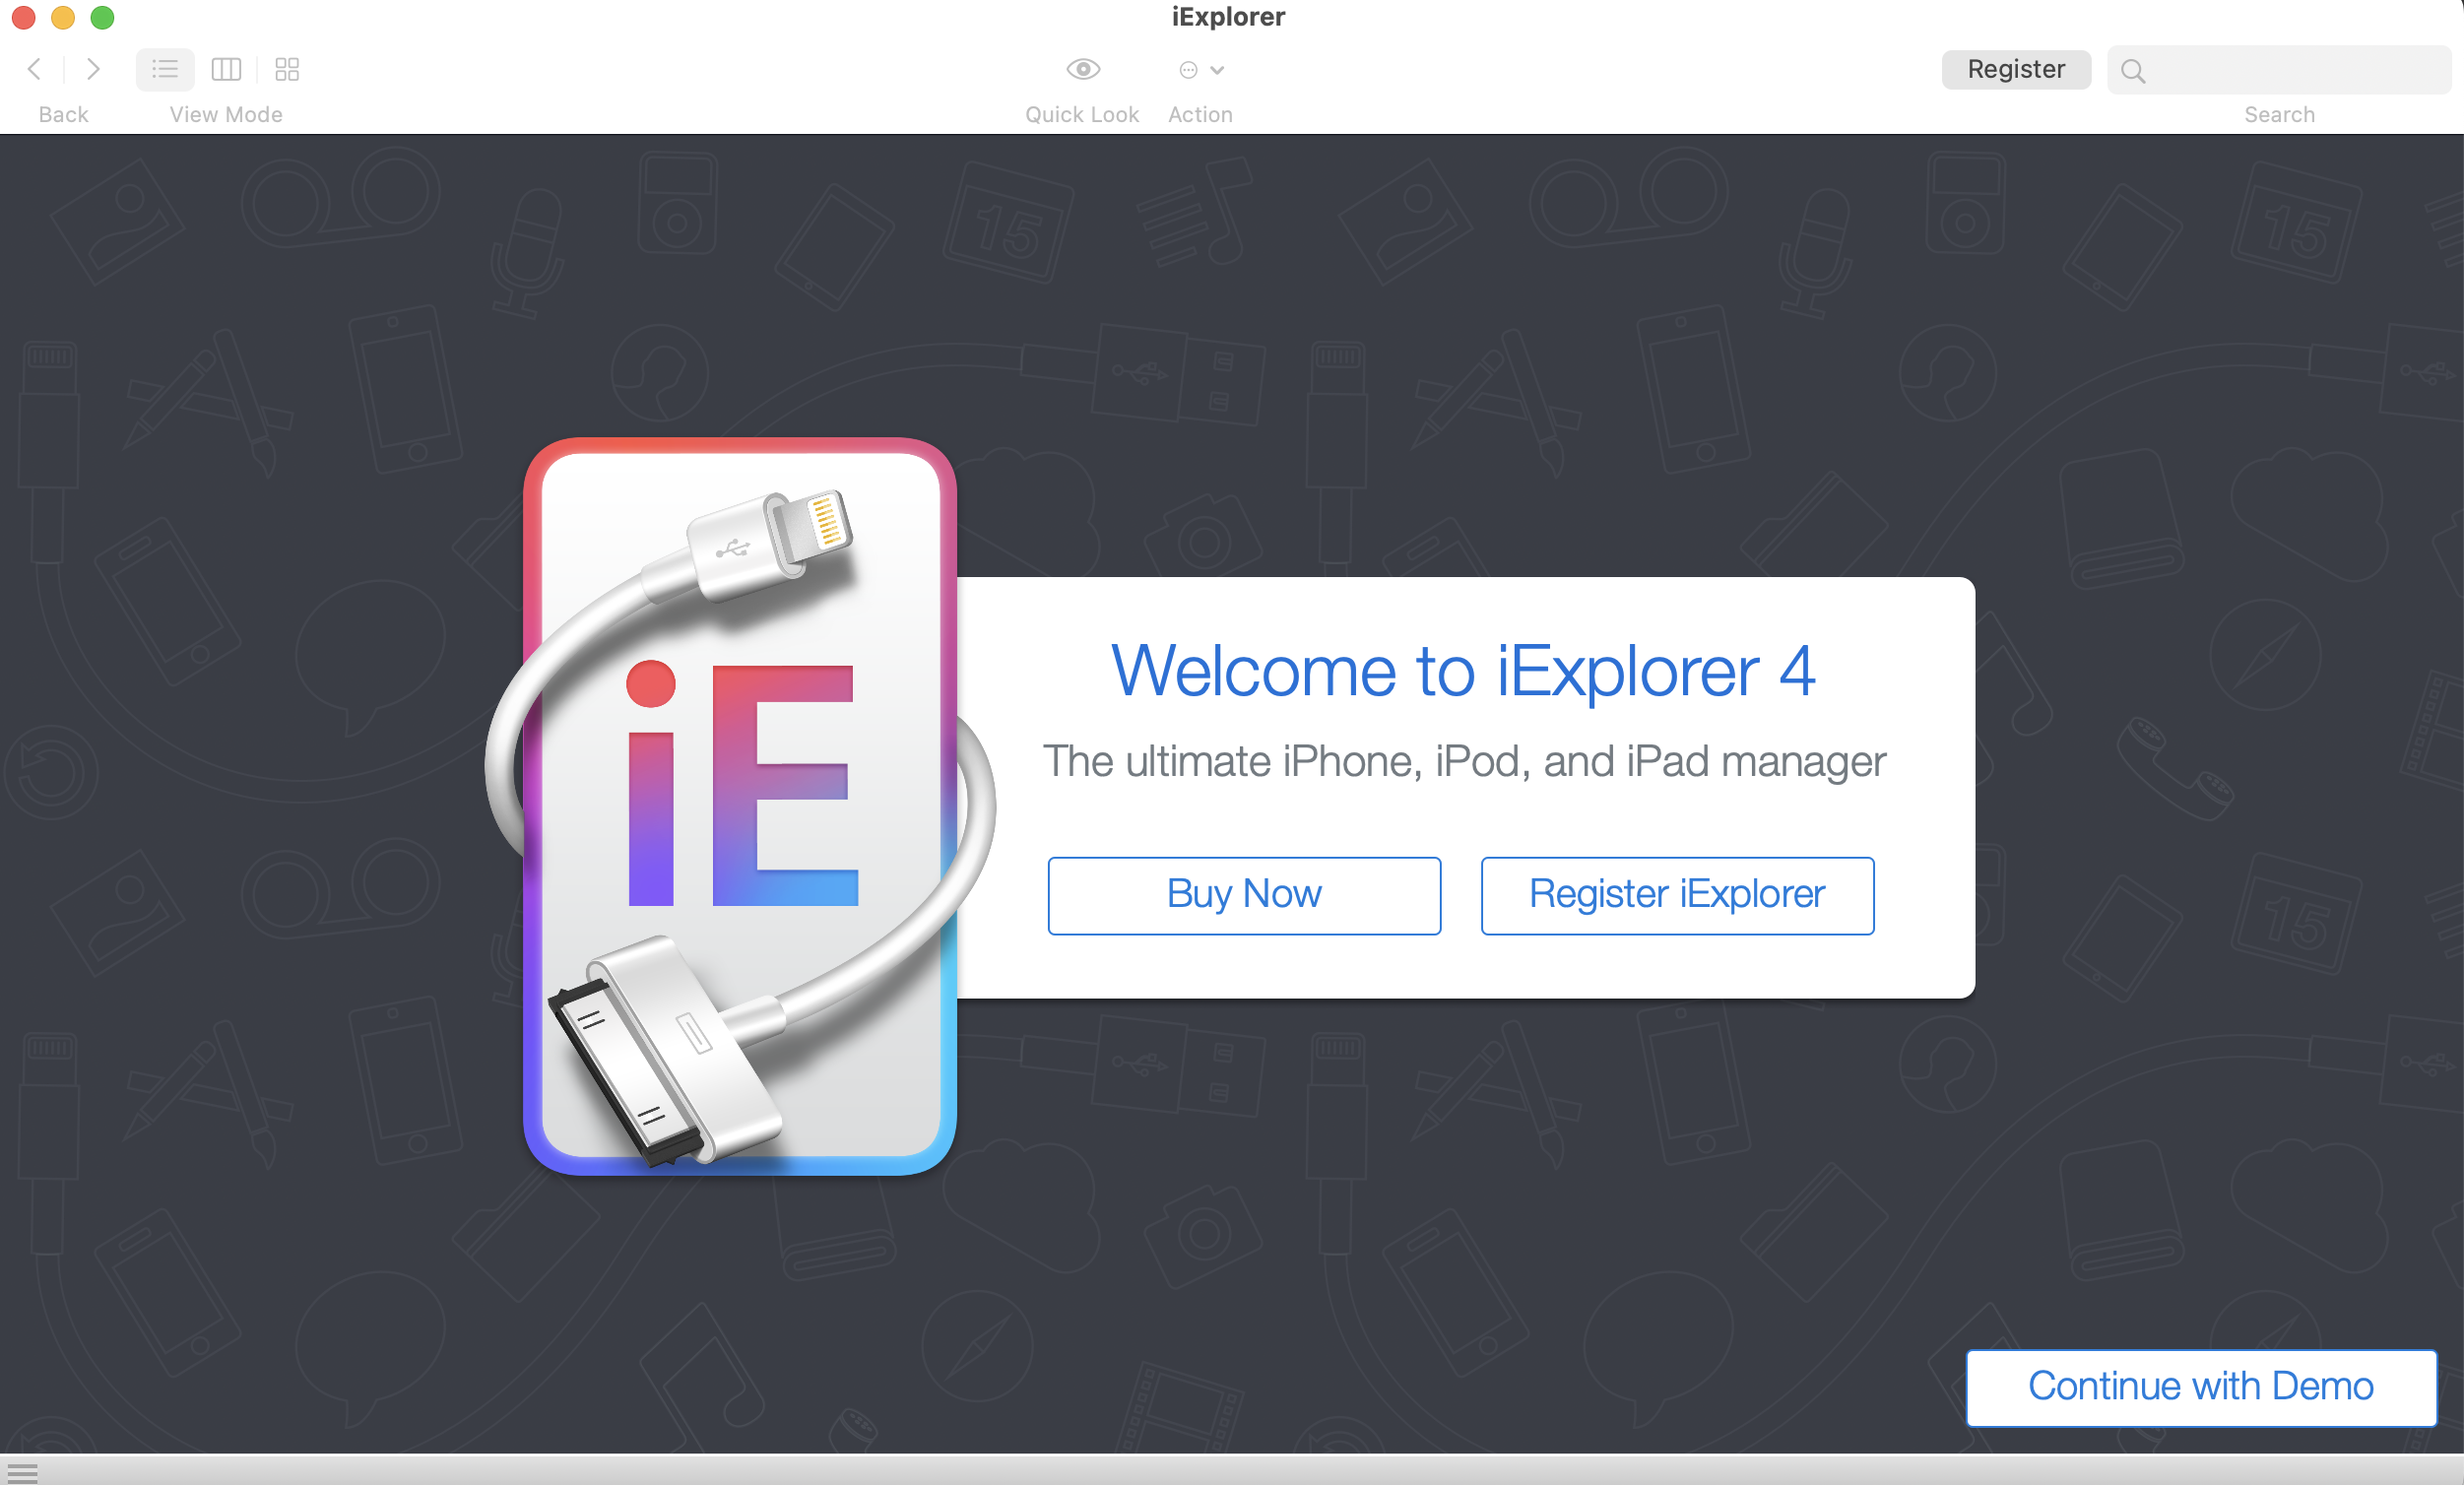Switch to list view mode
This screenshot has width=2464, height=1485.
(x=165, y=69)
